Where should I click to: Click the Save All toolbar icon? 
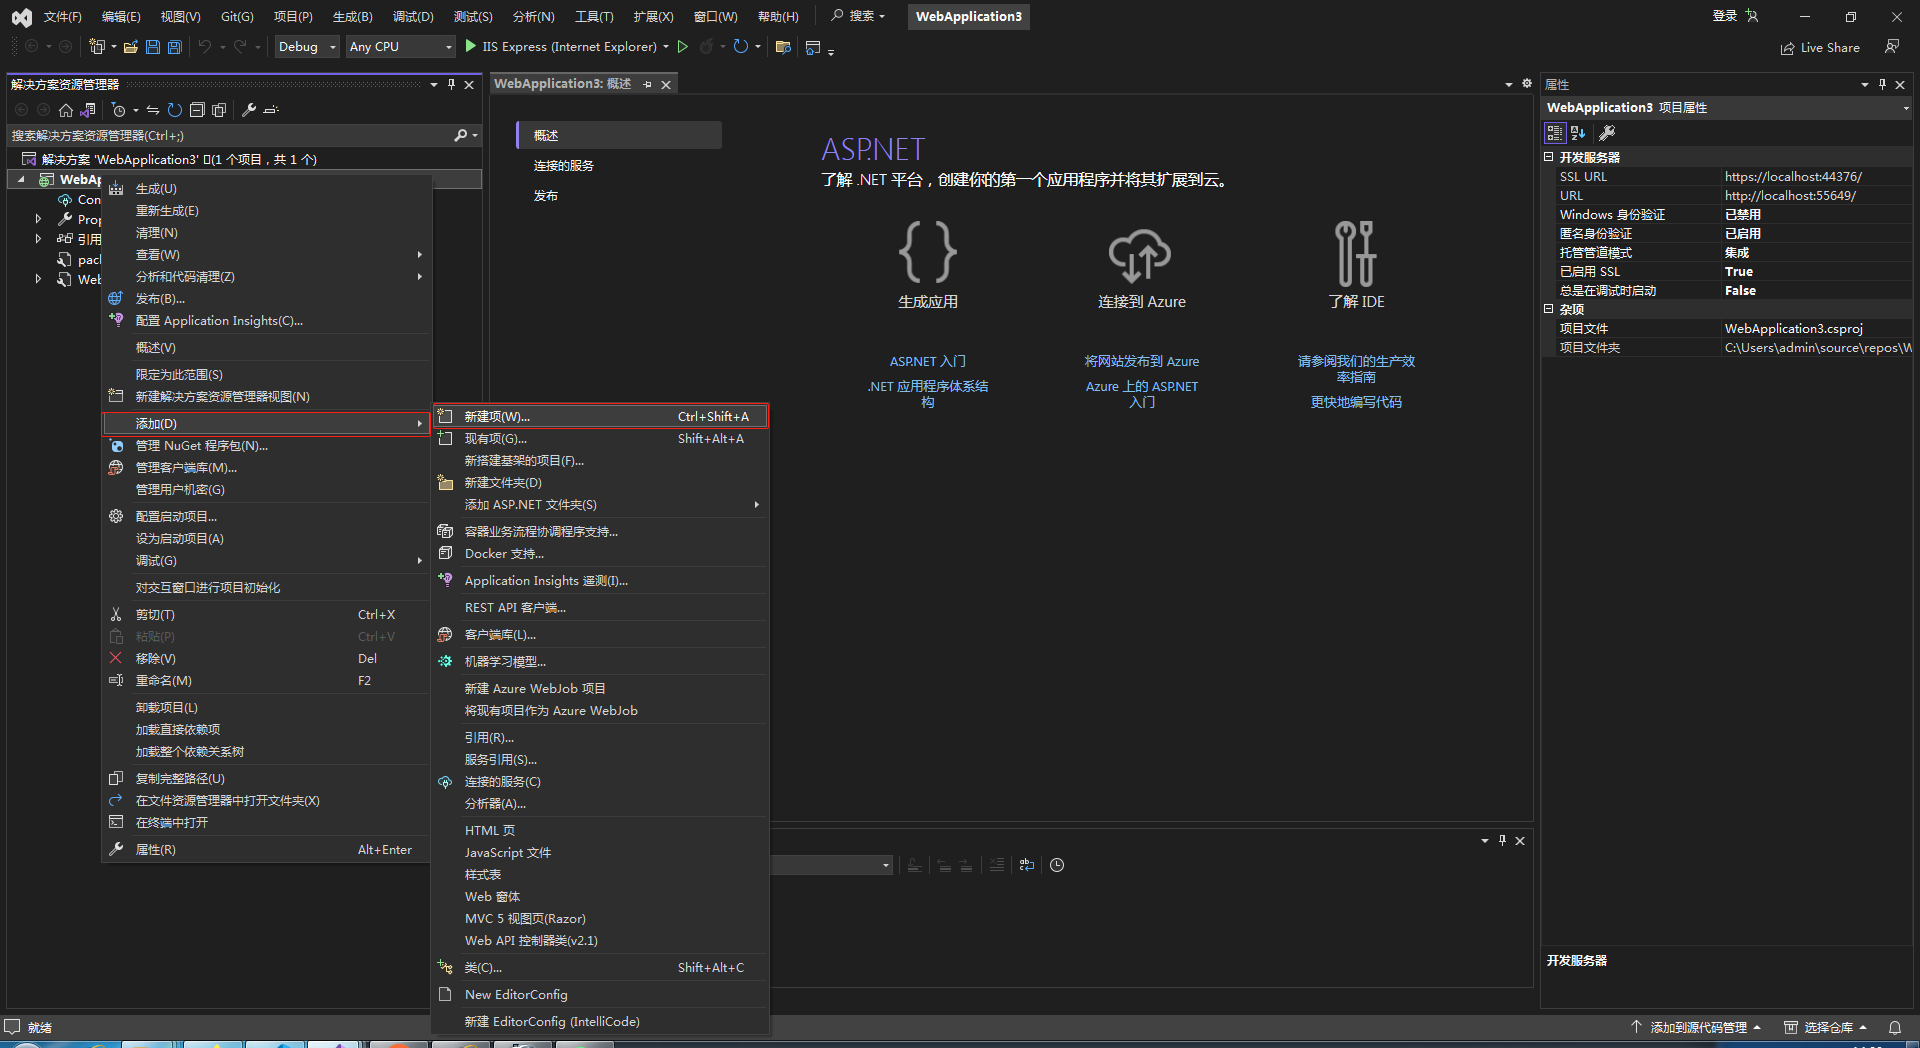pyautogui.click(x=175, y=47)
